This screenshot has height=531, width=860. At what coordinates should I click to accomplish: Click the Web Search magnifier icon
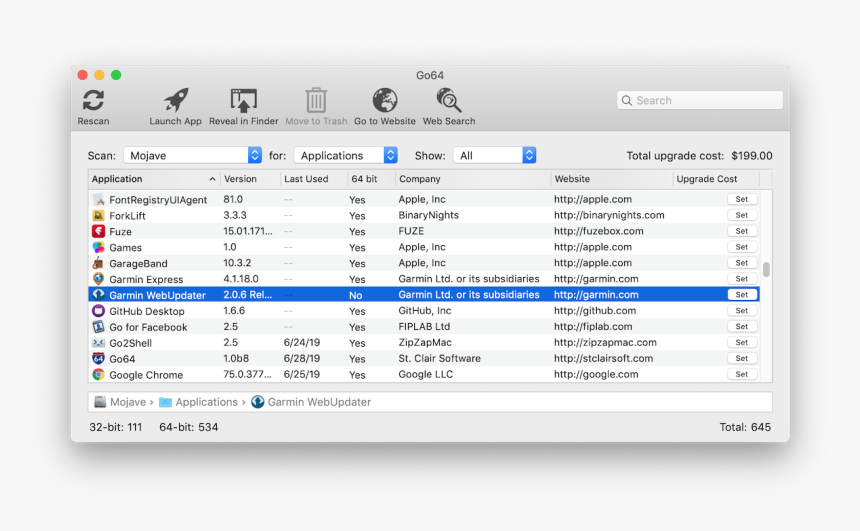pyautogui.click(x=449, y=100)
